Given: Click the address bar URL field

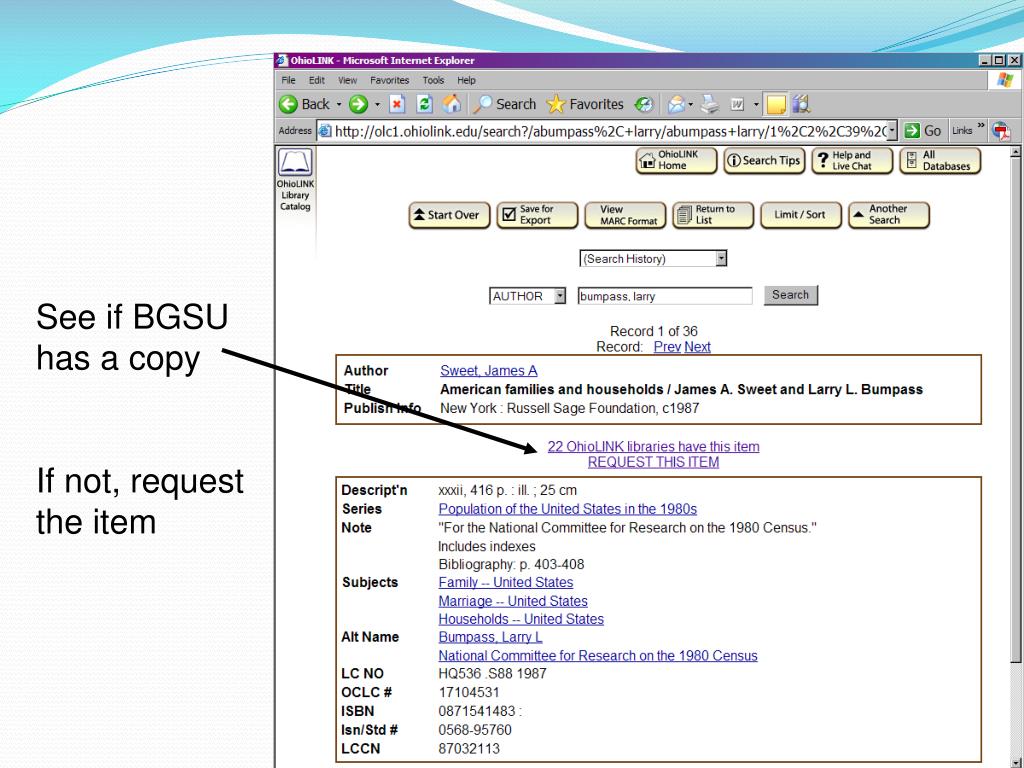Looking at the screenshot, I should point(607,131).
